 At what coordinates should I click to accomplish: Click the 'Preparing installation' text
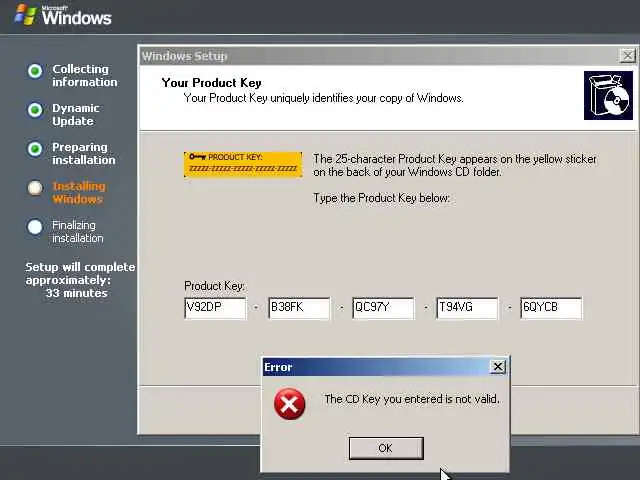coord(84,153)
